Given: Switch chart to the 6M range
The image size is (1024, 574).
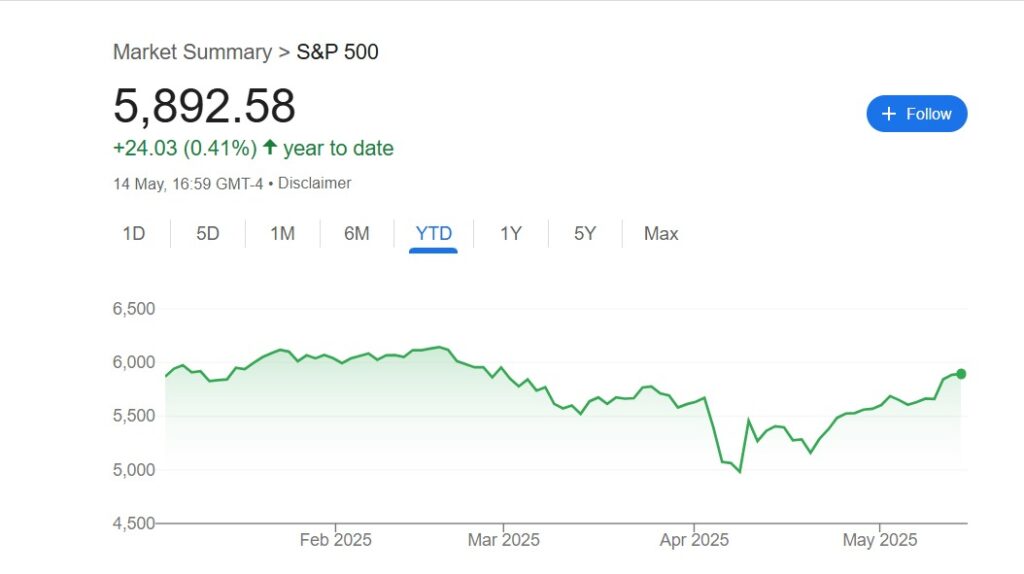Looking at the screenshot, I should 357,234.
